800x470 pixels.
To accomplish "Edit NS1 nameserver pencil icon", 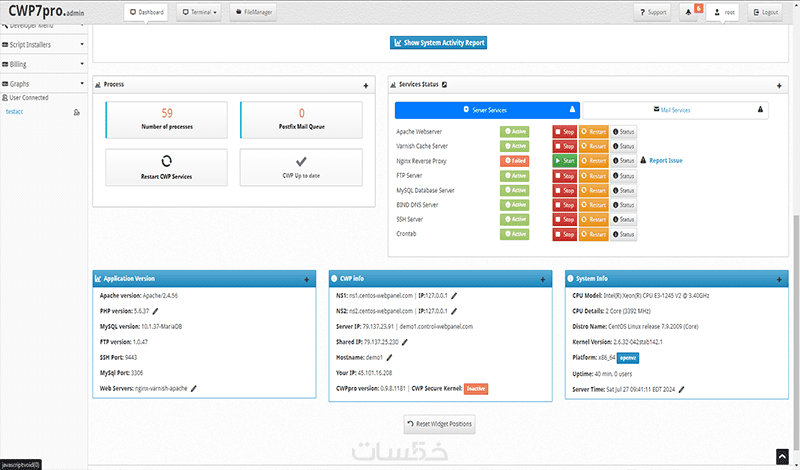I will 454,295.
